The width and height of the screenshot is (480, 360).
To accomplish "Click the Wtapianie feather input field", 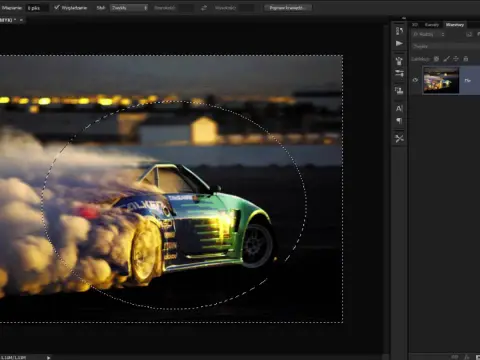I will pyautogui.click(x=38, y=8).
